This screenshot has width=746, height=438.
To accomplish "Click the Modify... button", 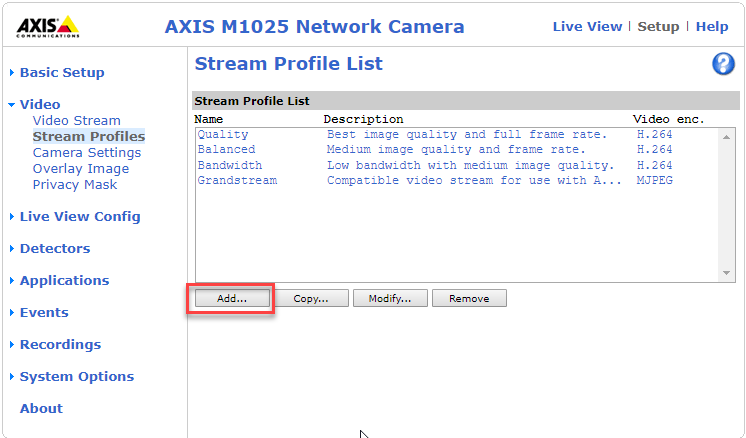I will pyautogui.click(x=390, y=298).
